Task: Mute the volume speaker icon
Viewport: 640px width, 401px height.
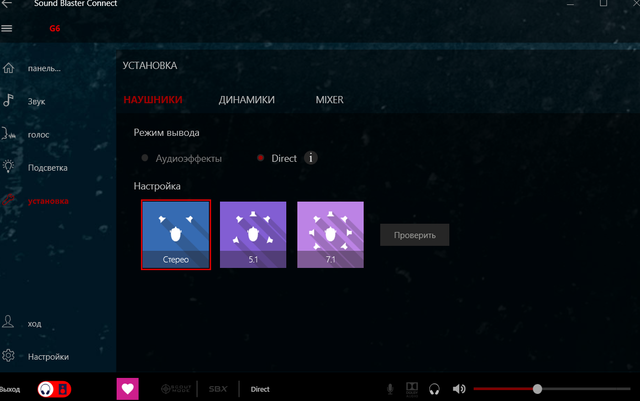Action: (459, 389)
